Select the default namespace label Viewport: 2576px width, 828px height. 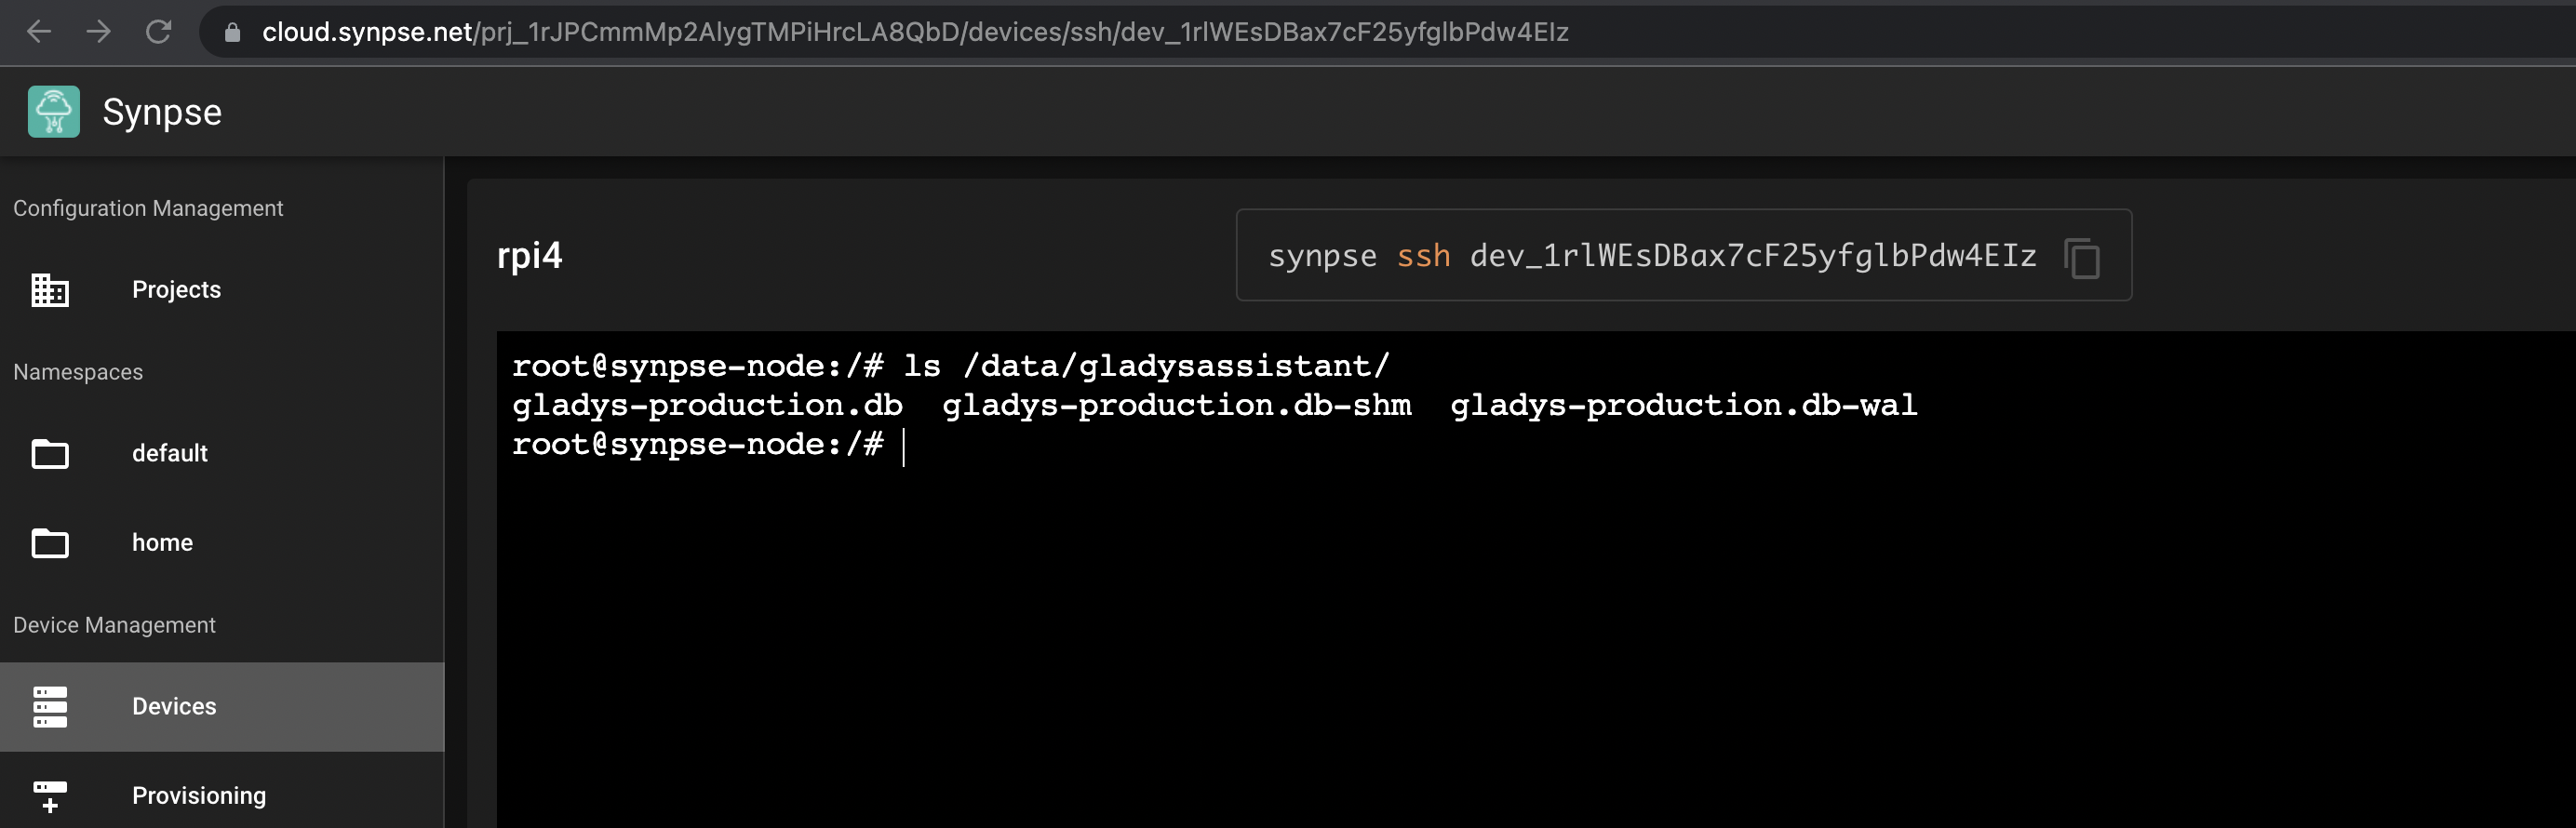pyautogui.click(x=169, y=454)
